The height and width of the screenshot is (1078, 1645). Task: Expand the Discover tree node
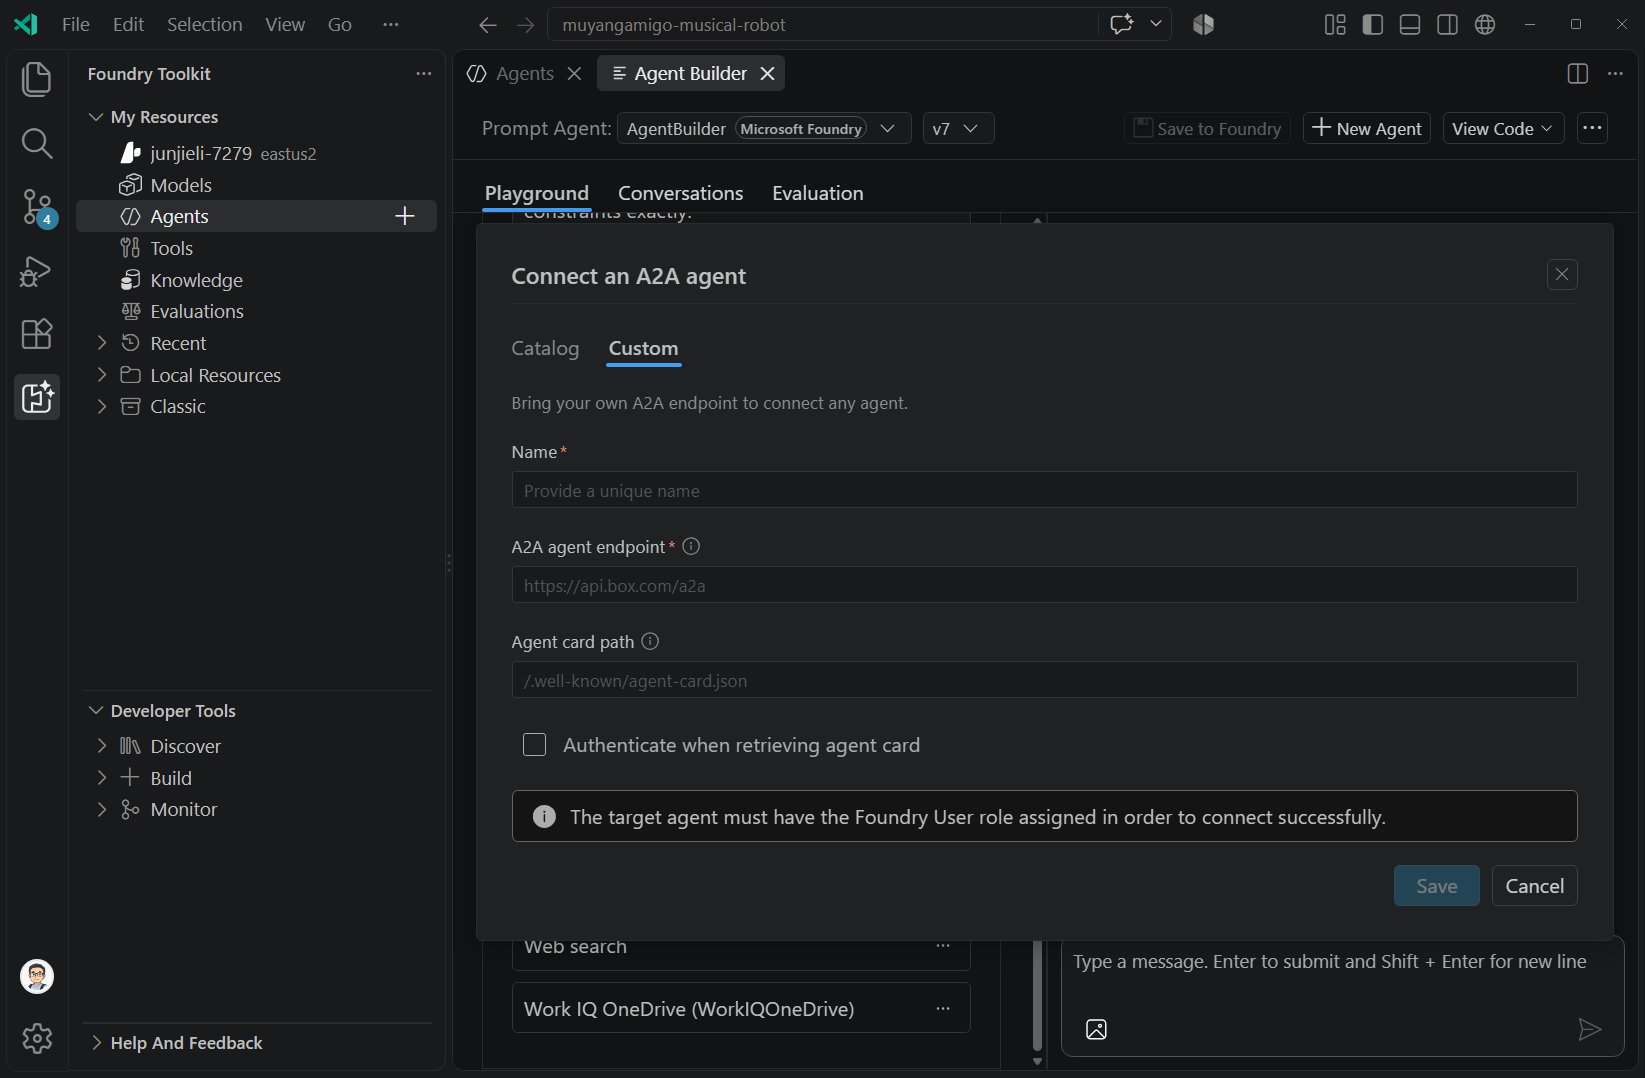[x=102, y=746]
